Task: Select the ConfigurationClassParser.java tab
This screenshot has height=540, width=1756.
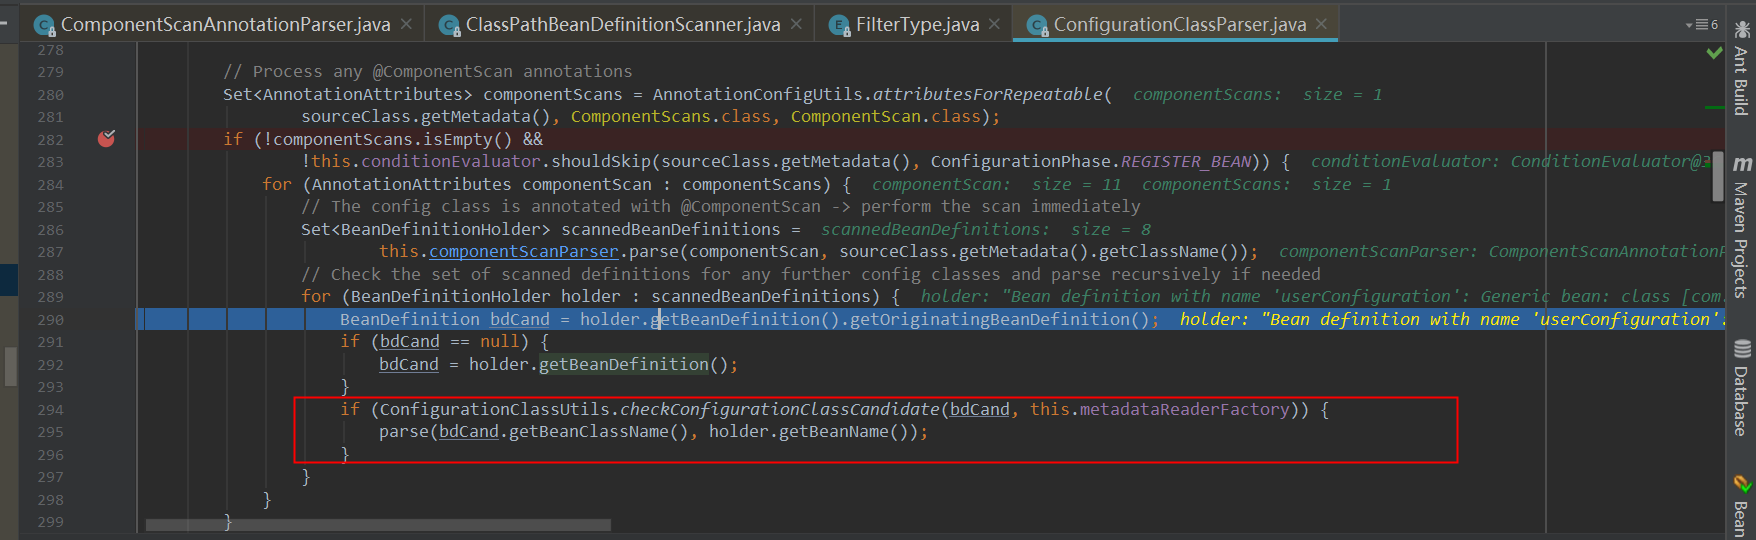Action: tap(1179, 24)
